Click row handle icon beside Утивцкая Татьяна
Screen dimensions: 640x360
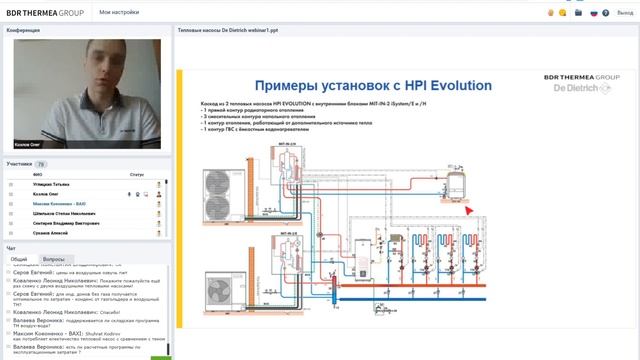tap(11, 184)
